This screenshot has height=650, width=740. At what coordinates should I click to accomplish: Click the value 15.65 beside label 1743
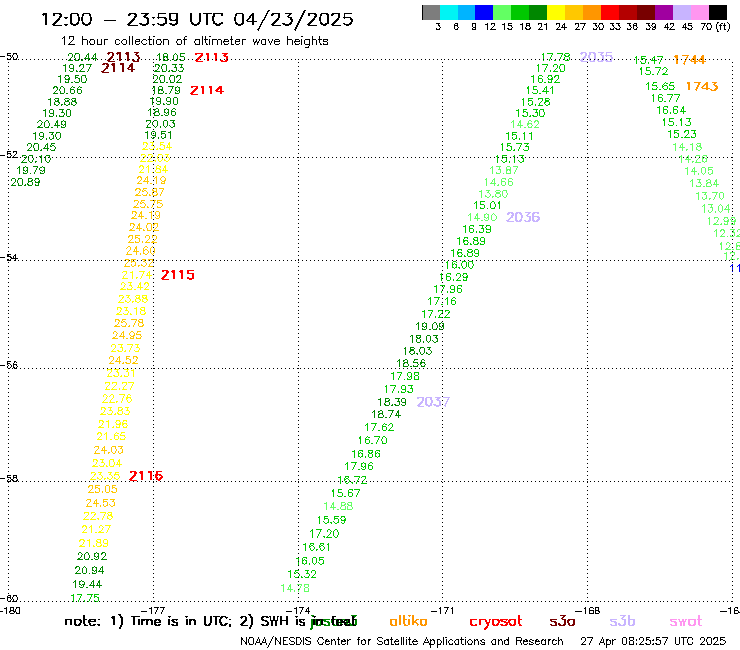(x=660, y=86)
